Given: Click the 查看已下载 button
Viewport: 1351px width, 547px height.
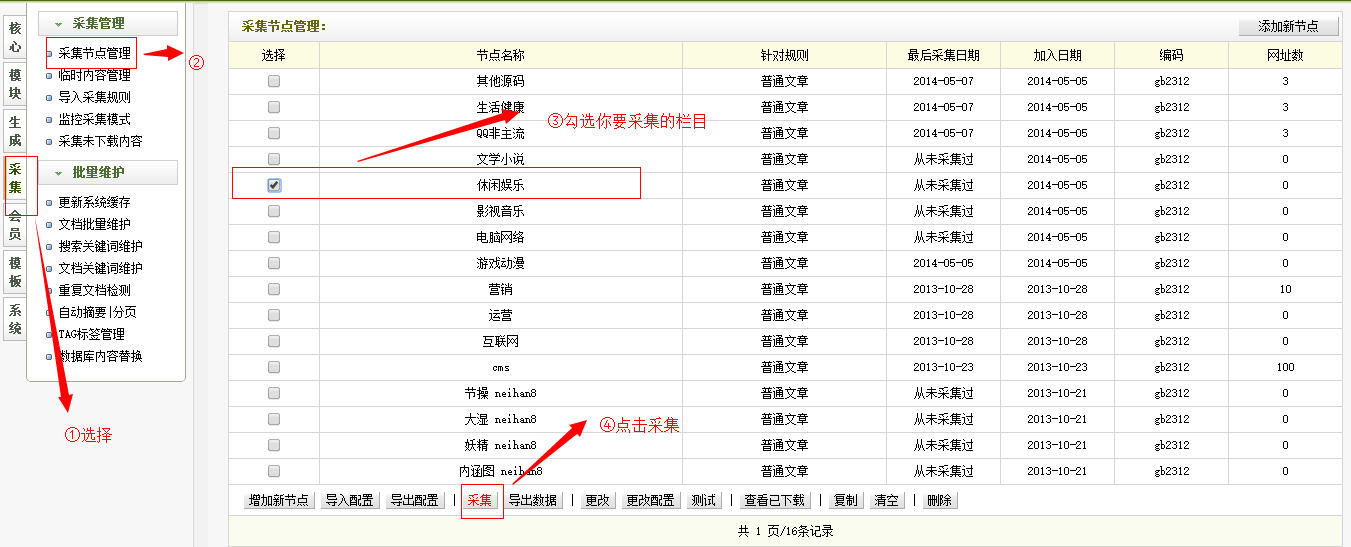Looking at the screenshot, I should pyautogui.click(x=774, y=500).
